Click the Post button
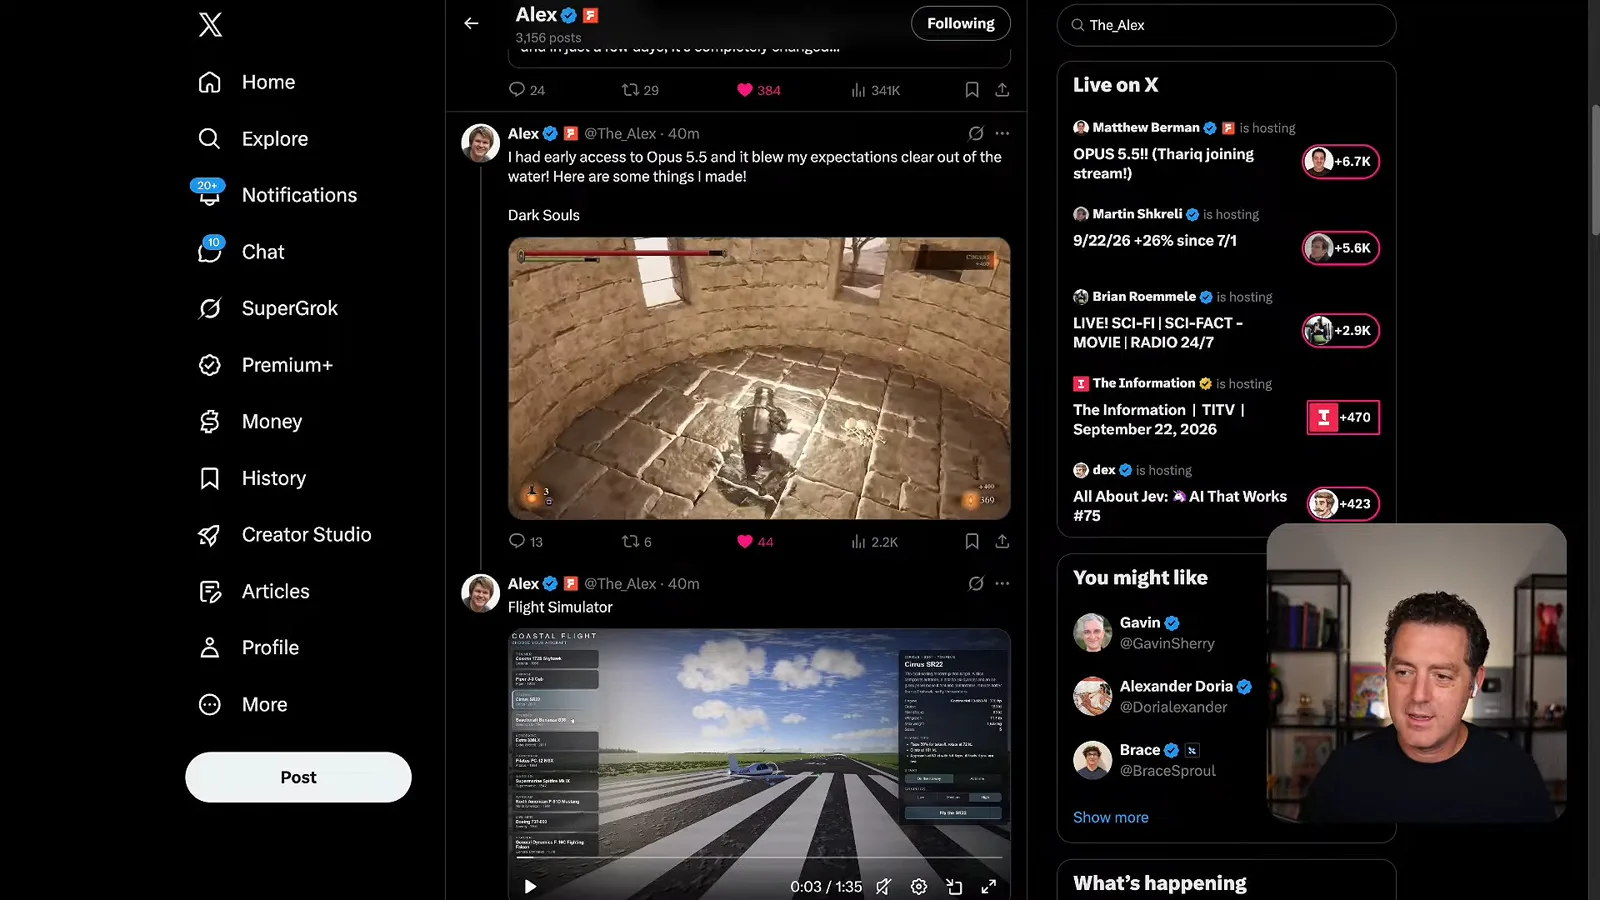This screenshot has width=1600, height=900. pyautogui.click(x=298, y=777)
